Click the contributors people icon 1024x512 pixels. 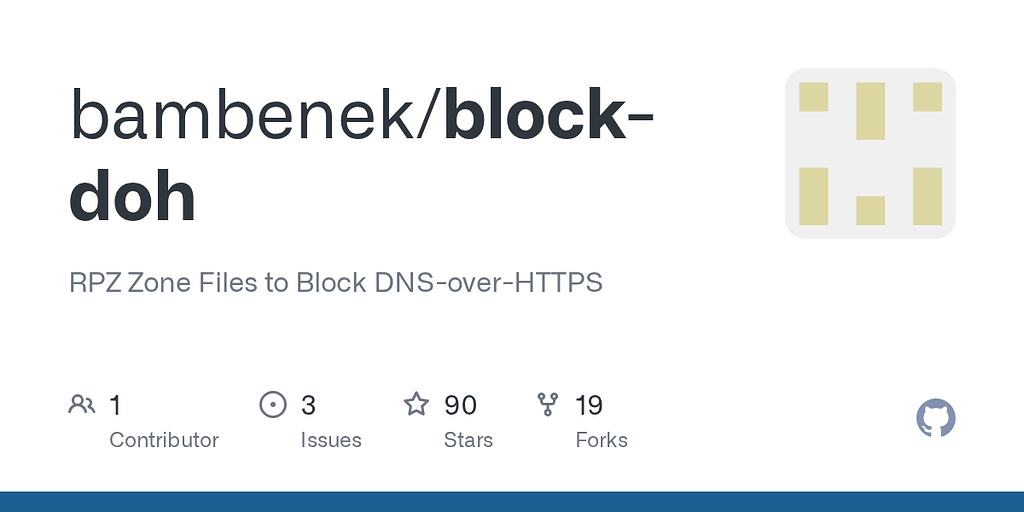(82, 405)
